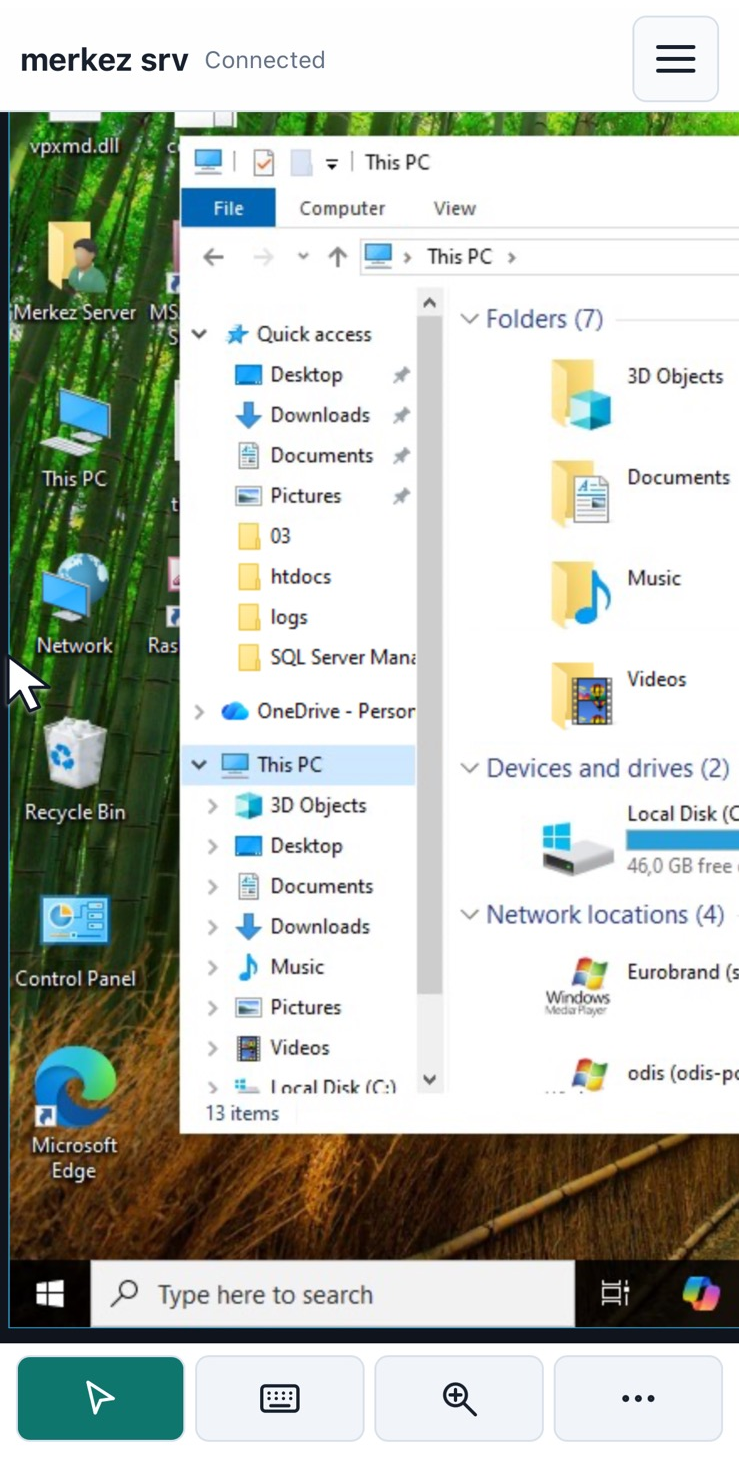Open Merkez Server desktop icon
739x1459 pixels.
point(75,272)
